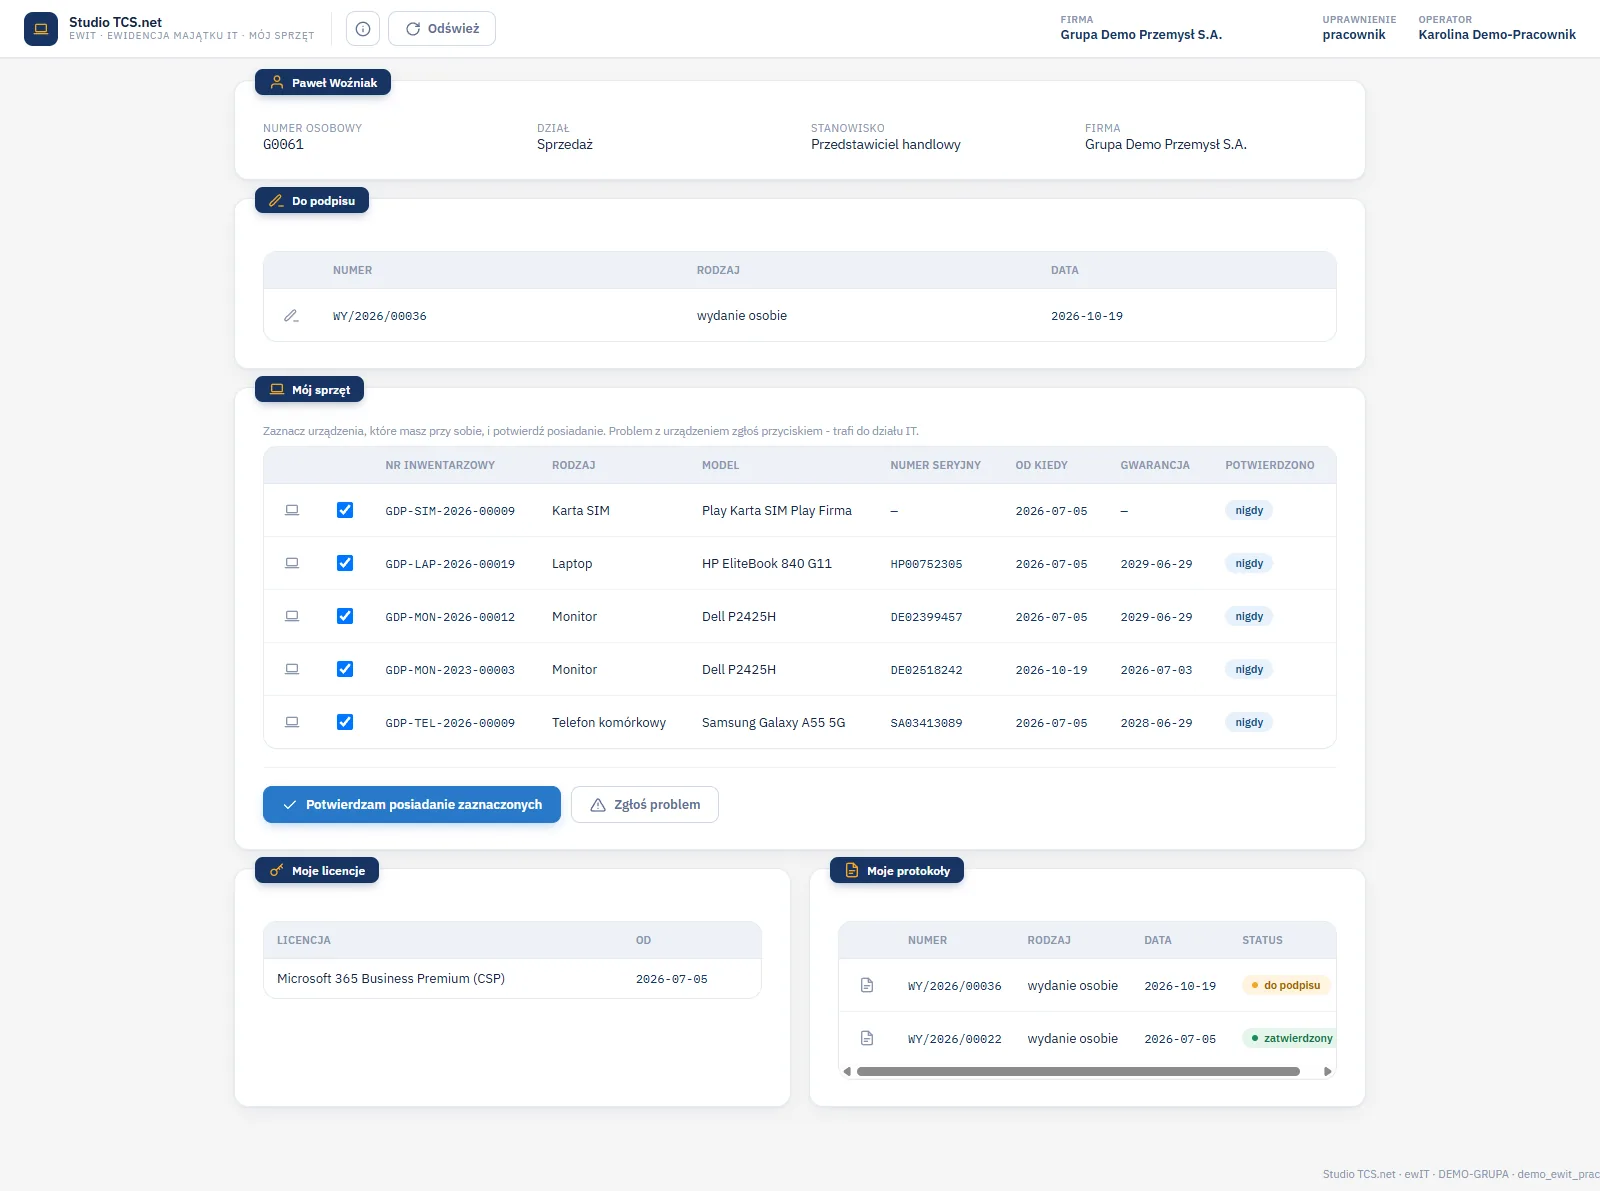This screenshot has width=1600, height=1191.
Task: Click serial number HP00752305
Action: click(x=926, y=564)
